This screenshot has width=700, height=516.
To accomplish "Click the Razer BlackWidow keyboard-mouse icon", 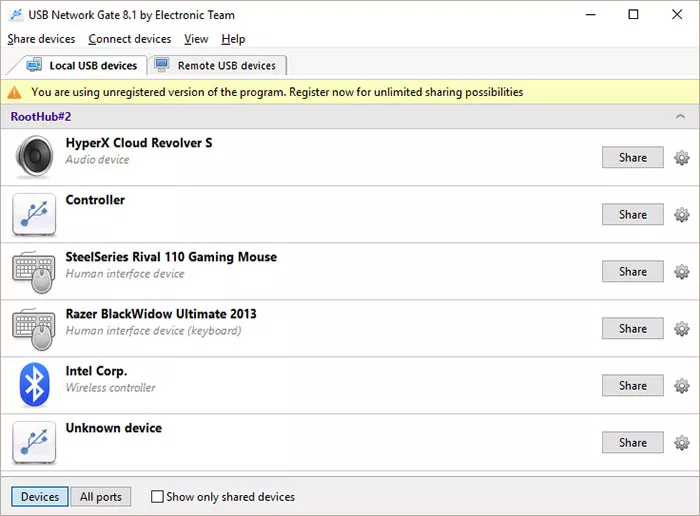I will click(x=34, y=329).
